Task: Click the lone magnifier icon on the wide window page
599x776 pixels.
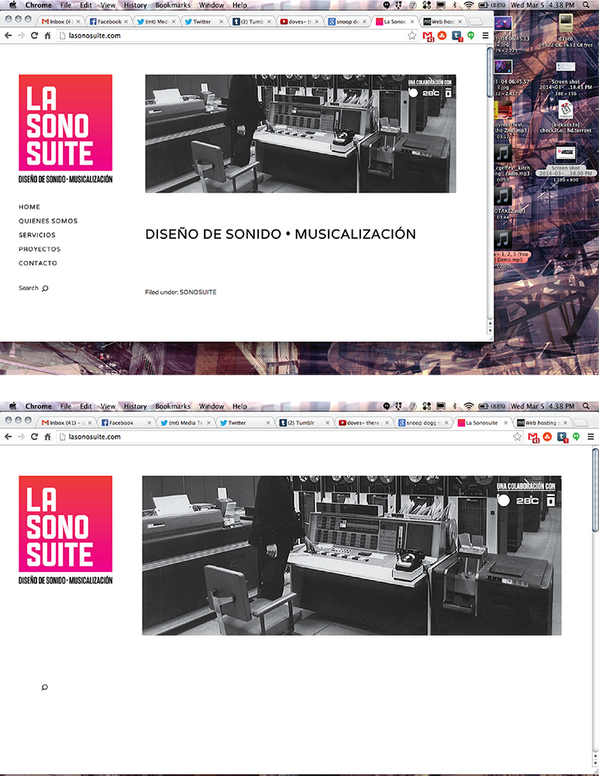Action: click(45, 687)
